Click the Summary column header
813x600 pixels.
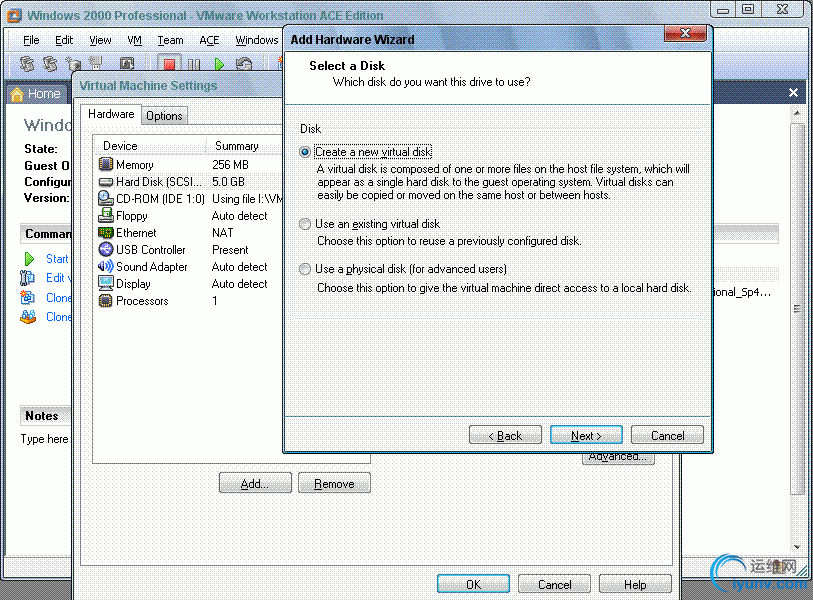245,146
